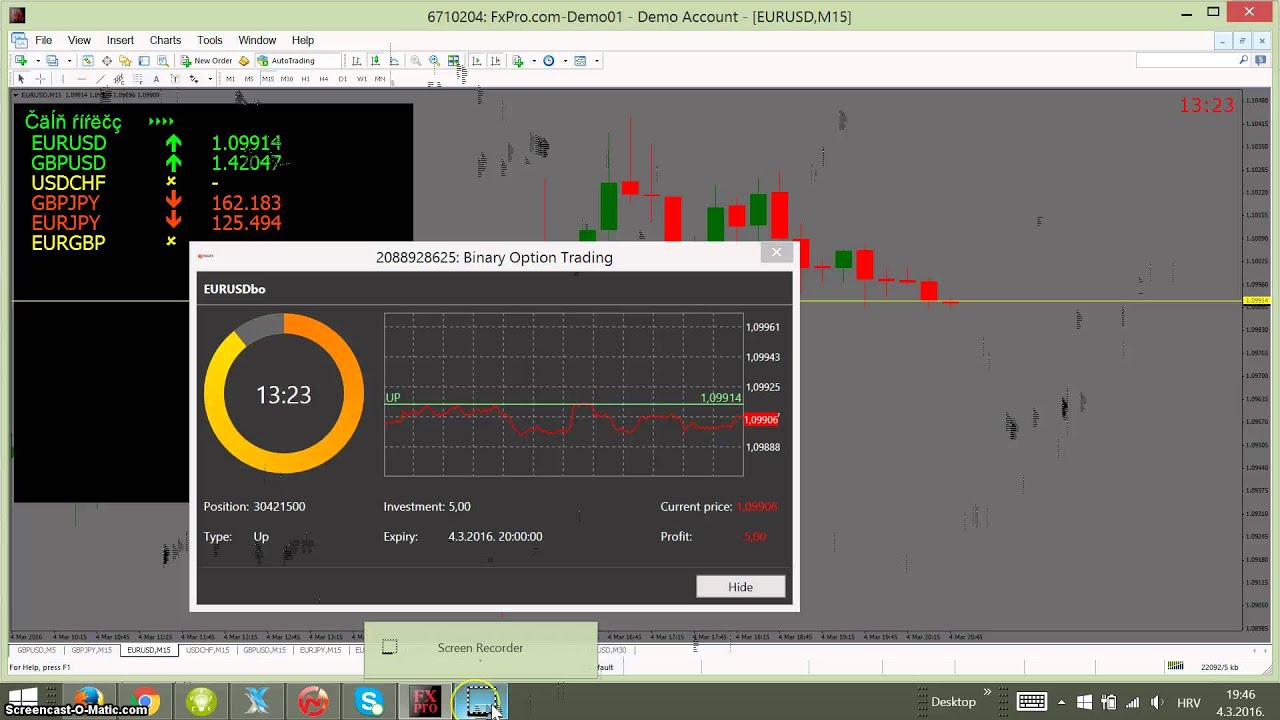Viewport: 1280px width, 720px height.
Task: Expand the Profiles dropdown arrow
Action: [x=69, y=61]
